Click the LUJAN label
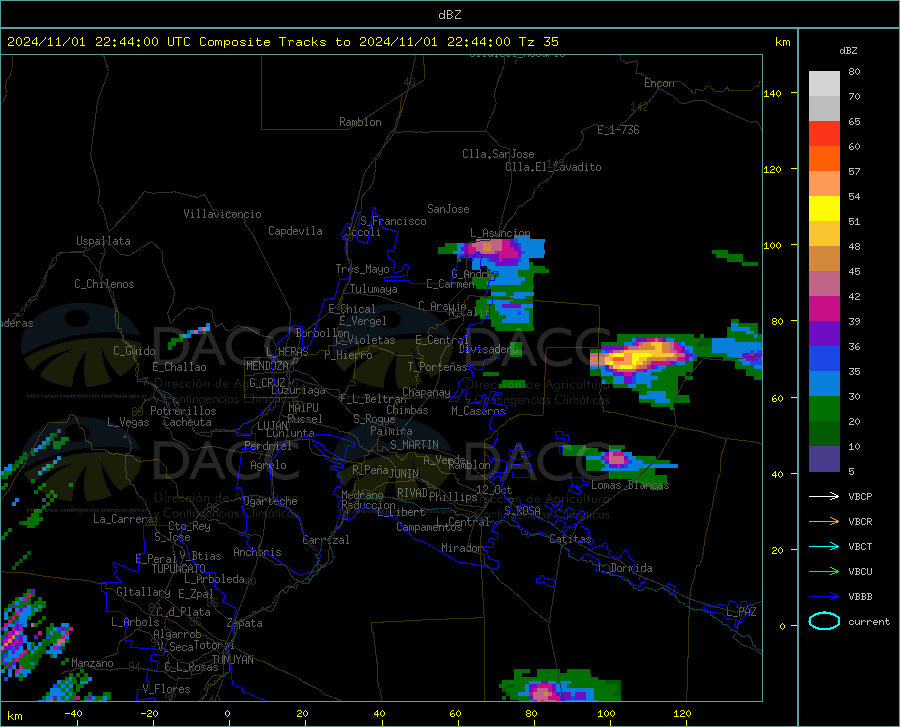The image size is (900, 727). coord(272,426)
